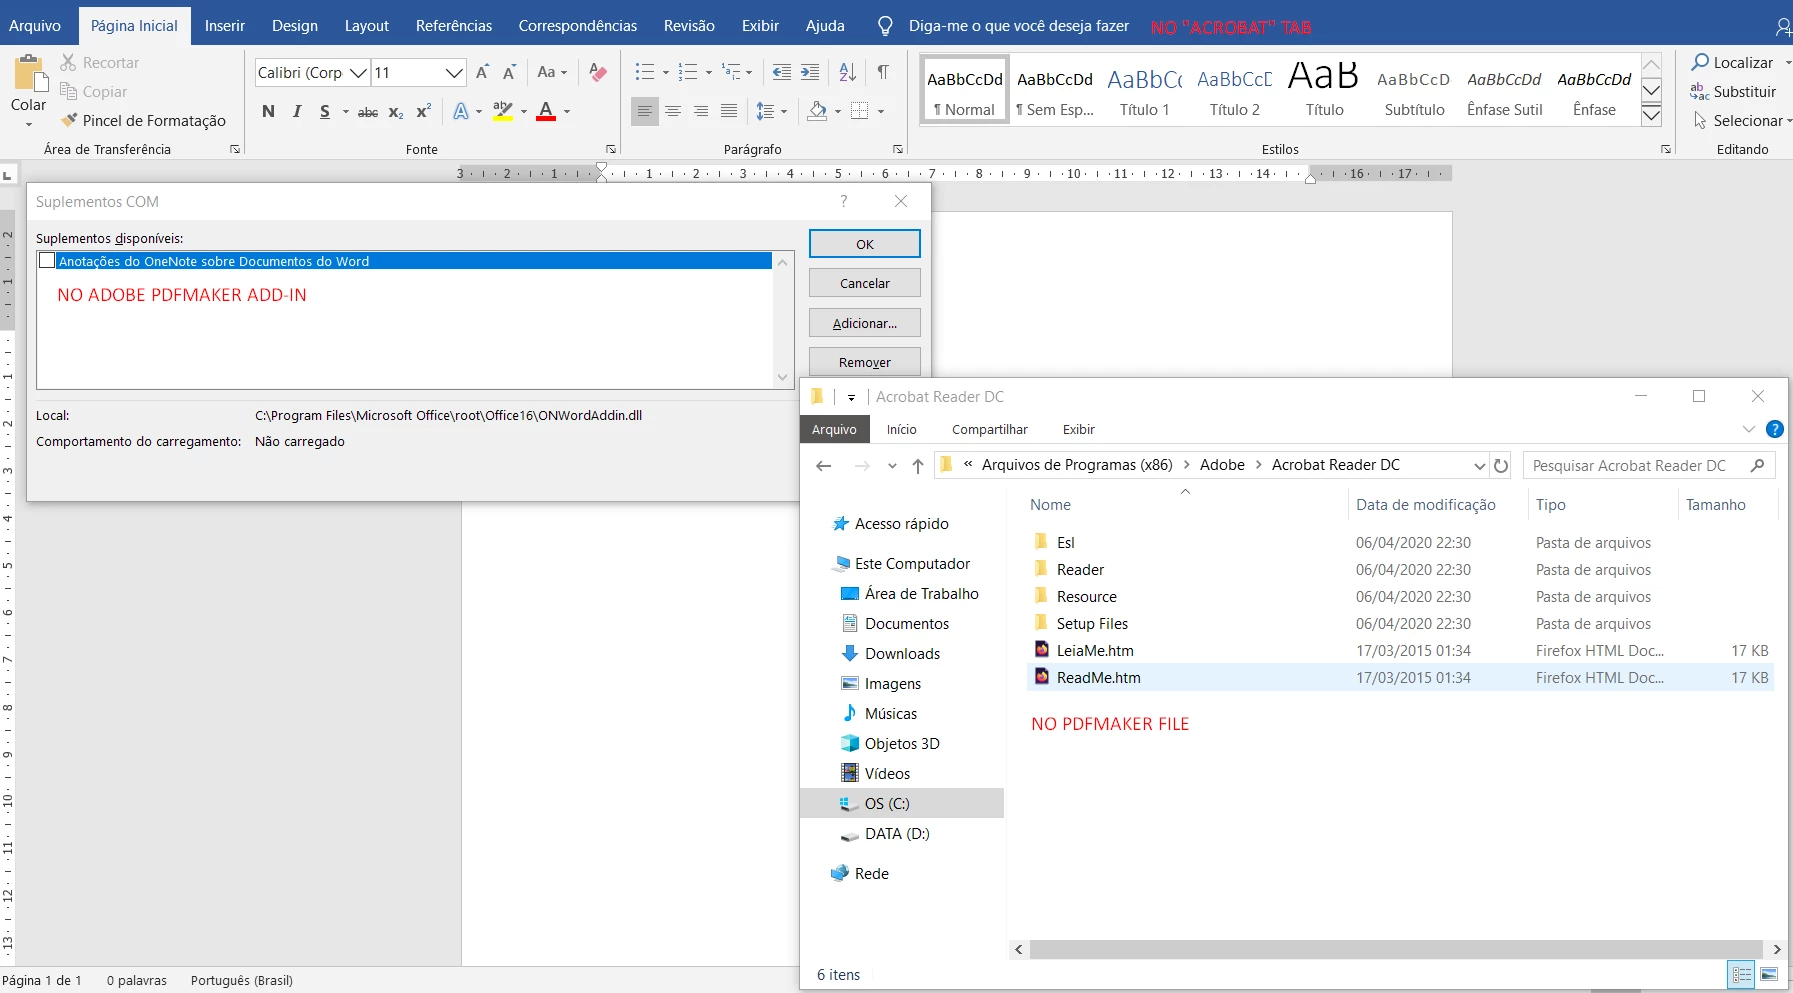The height and width of the screenshot is (993, 1793).
Task: Open the Localizar search tool
Action: coord(1732,63)
